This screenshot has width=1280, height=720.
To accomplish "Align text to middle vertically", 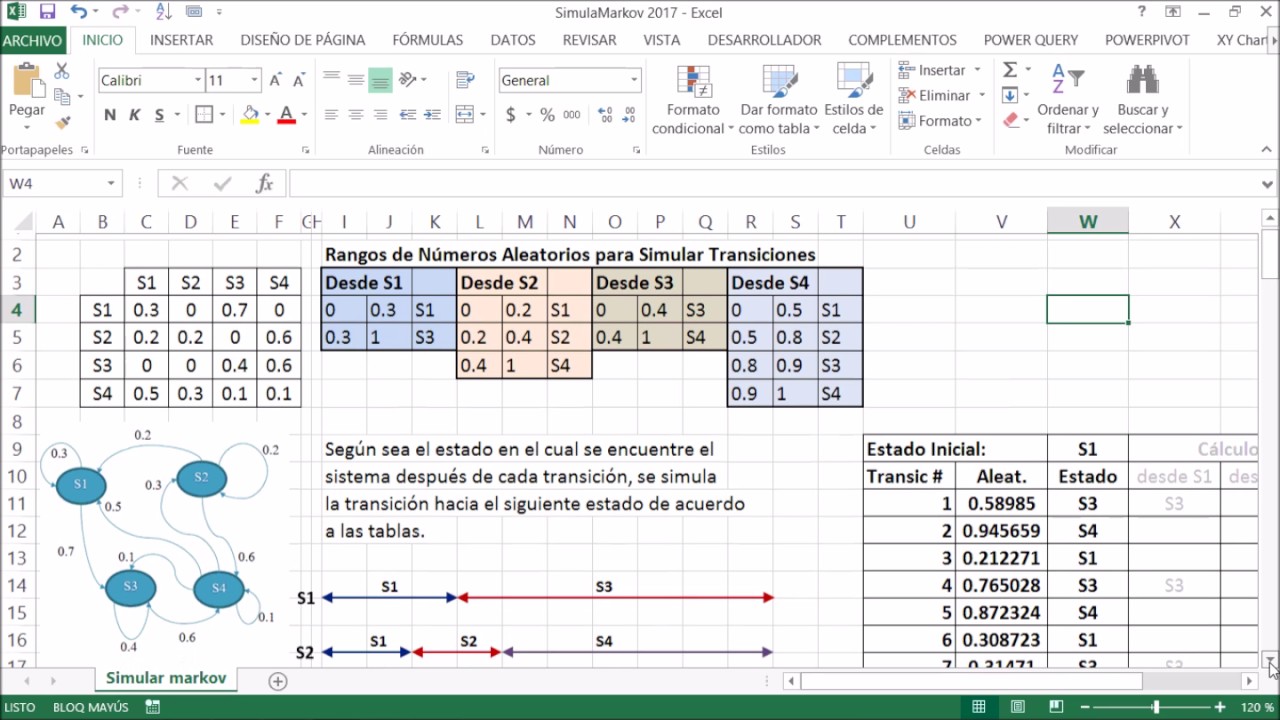I will [x=356, y=80].
